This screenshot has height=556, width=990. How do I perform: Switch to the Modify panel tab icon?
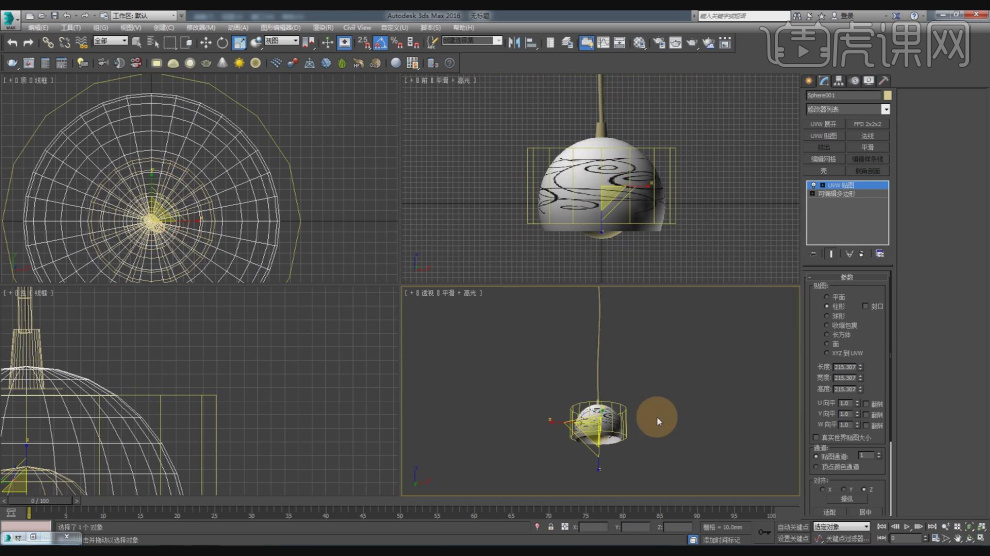tap(823, 81)
